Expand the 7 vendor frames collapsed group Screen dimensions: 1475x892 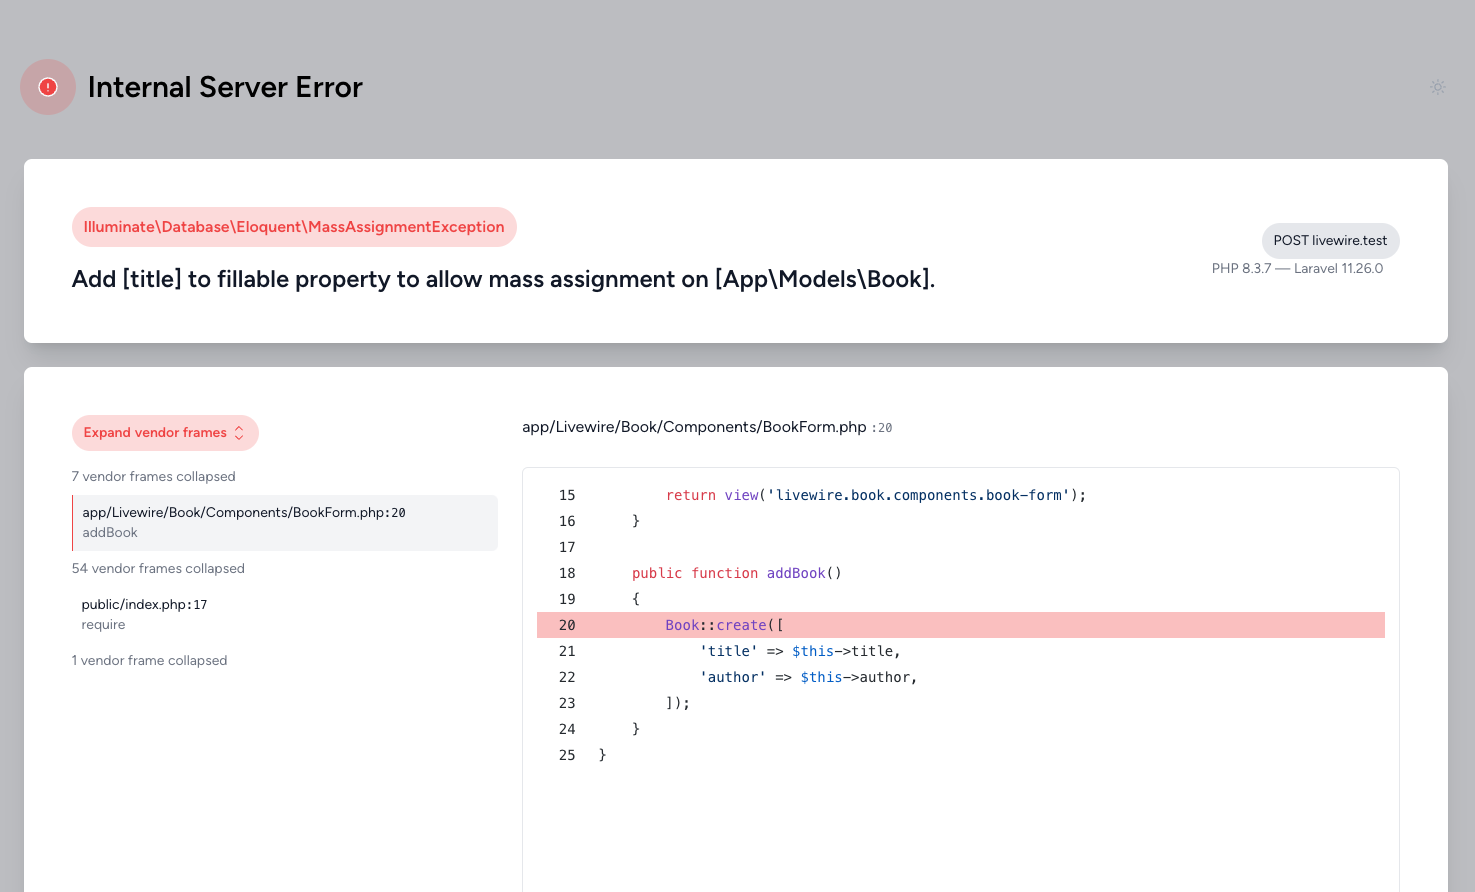154,477
